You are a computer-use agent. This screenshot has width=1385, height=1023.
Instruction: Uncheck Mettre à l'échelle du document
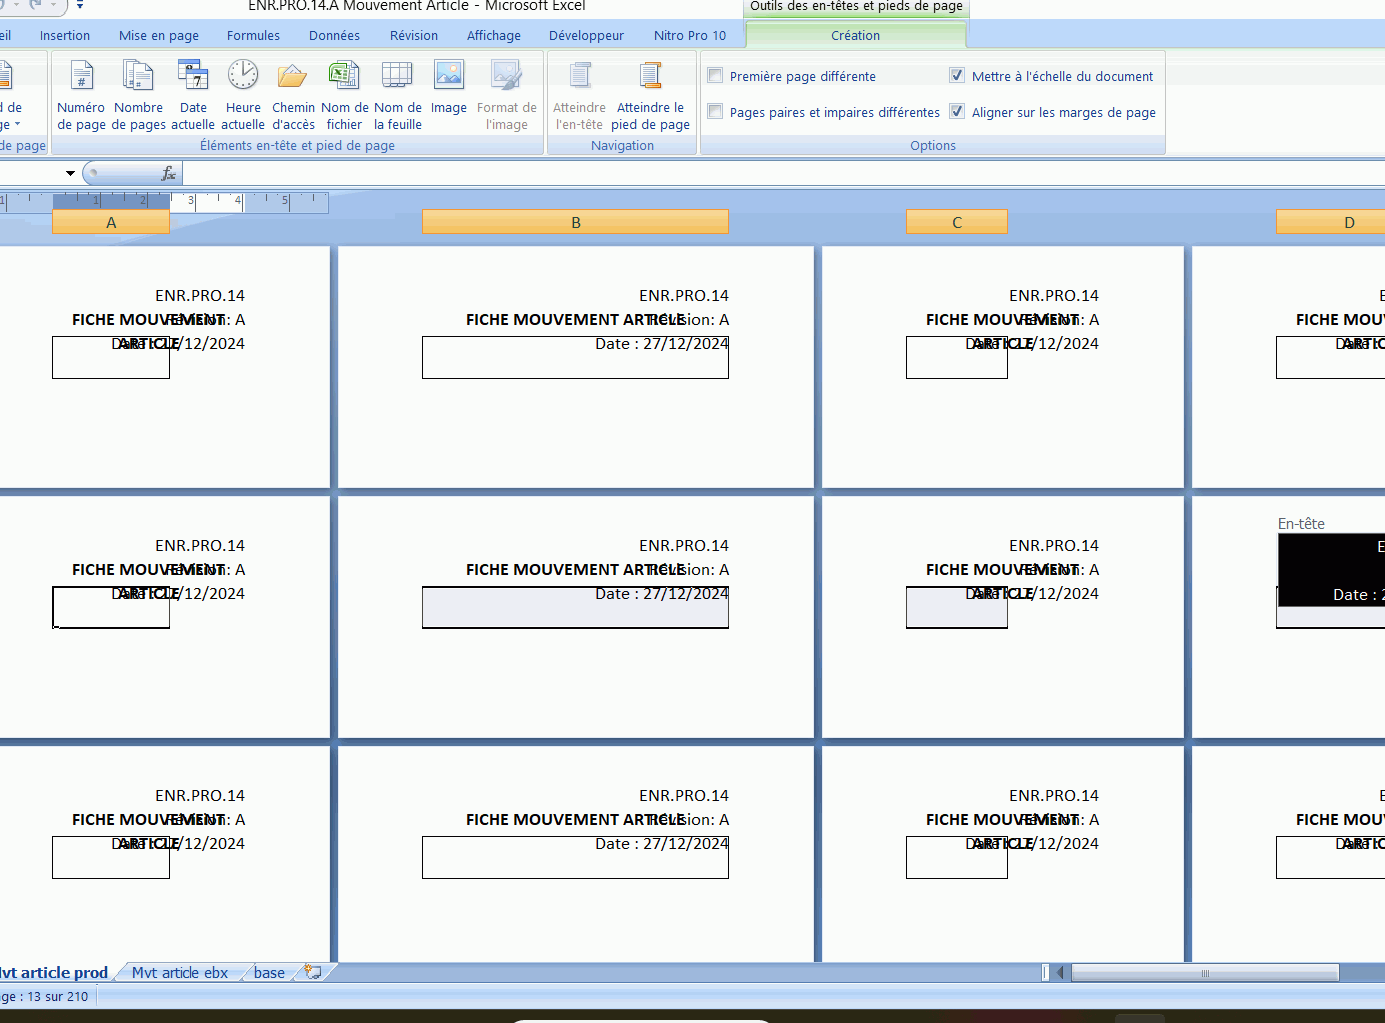coord(957,75)
